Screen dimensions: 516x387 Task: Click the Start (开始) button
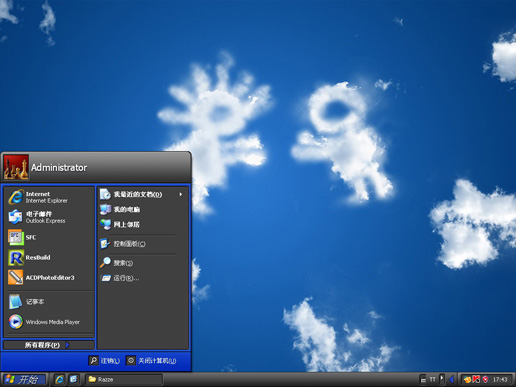tap(23, 380)
